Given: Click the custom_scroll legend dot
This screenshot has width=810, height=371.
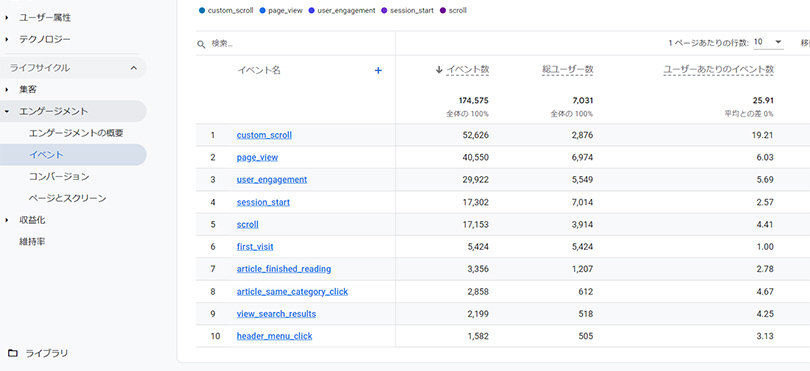Looking at the screenshot, I should click(x=202, y=10).
